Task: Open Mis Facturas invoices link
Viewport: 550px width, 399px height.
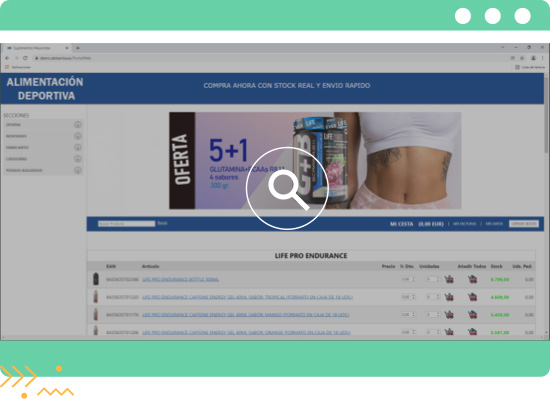Action: point(464,224)
